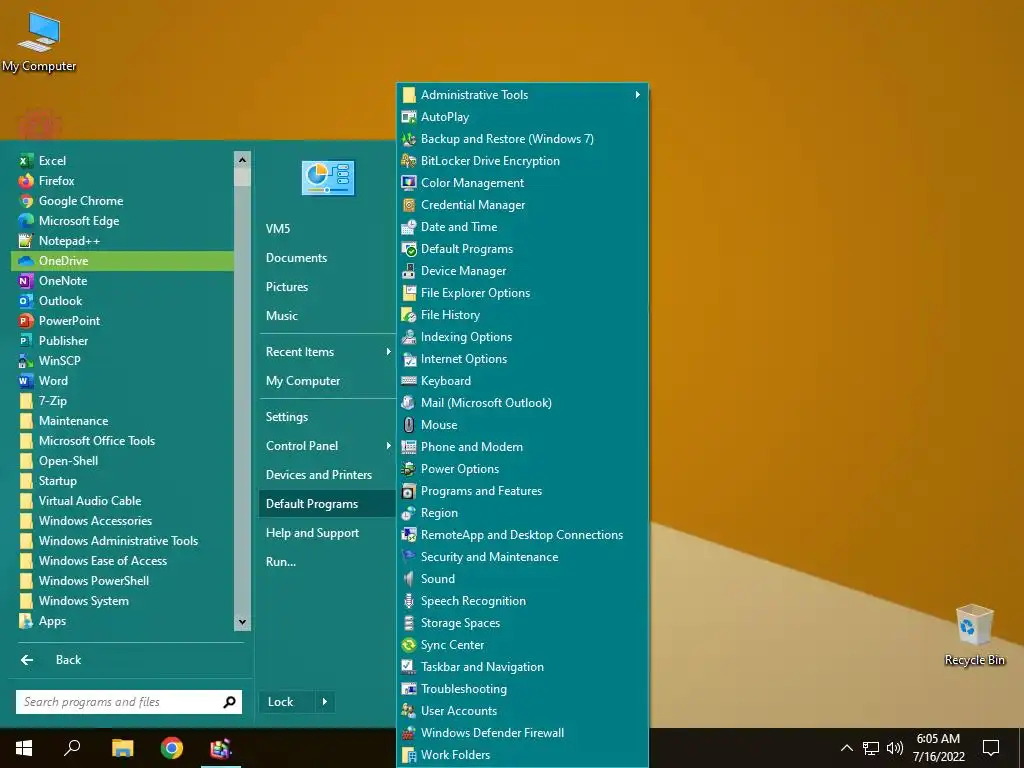
Task: Click the search magnifier in start menu
Action: coord(229,702)
